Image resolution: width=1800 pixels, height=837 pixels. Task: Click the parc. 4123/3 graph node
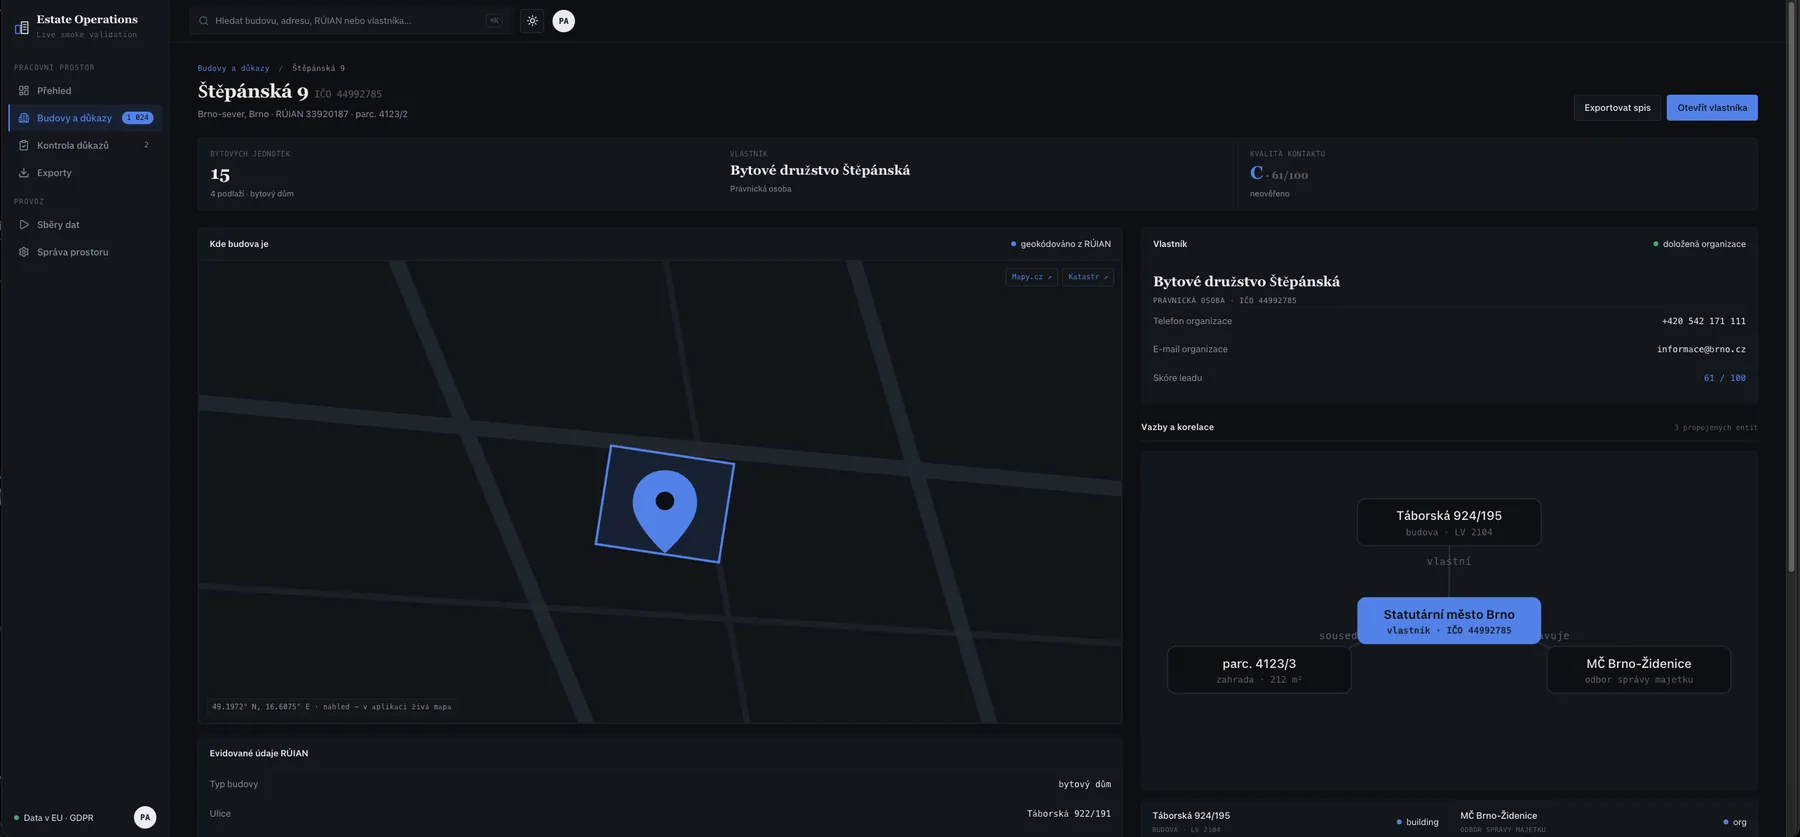[1259, 670]
